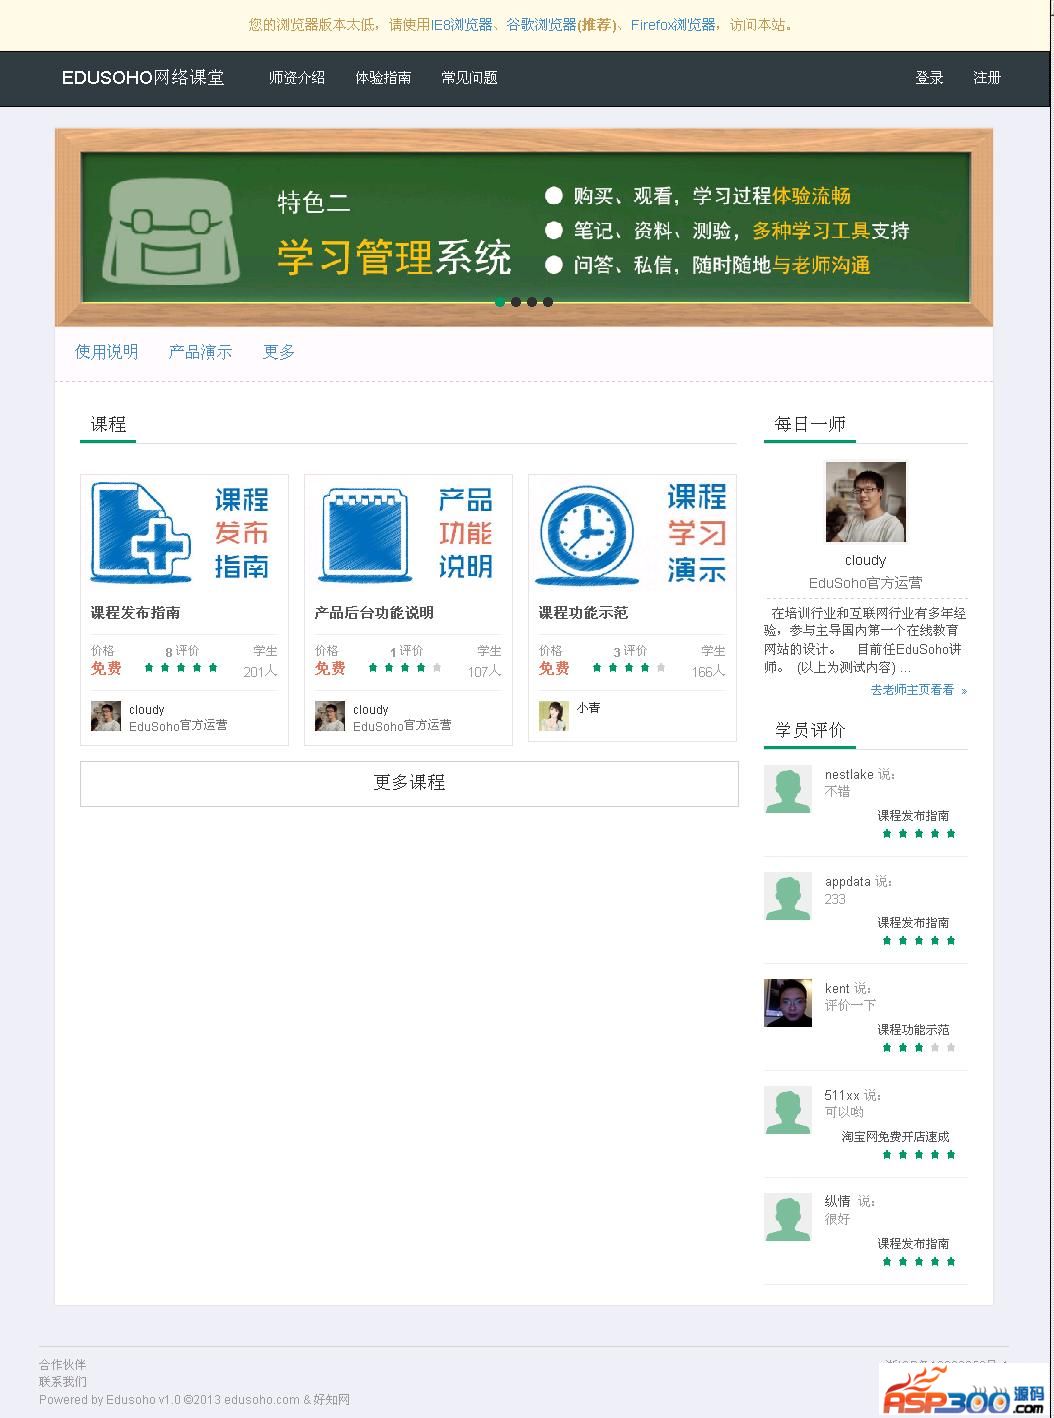Click the 去老师主页看看 link

[x=918, y=690]
